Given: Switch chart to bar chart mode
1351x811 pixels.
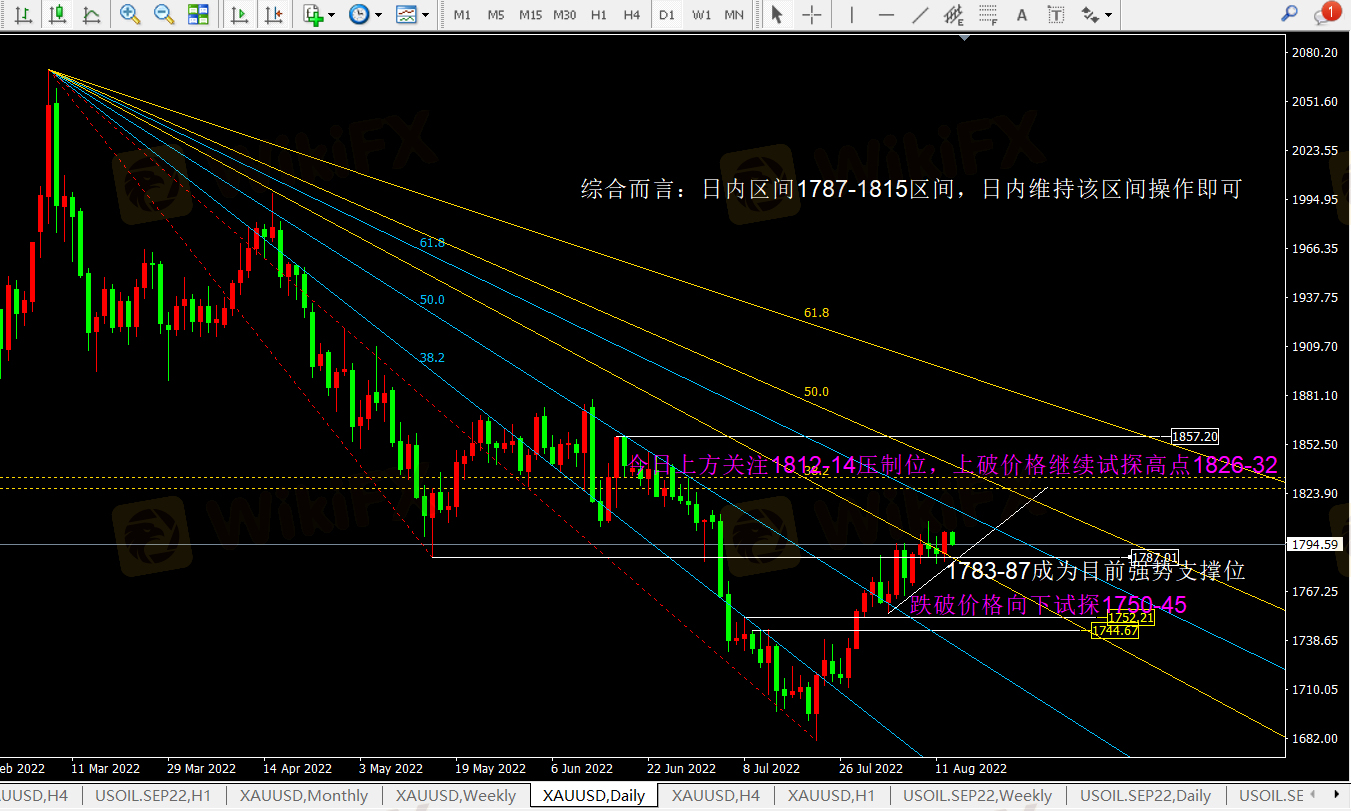Looking at the screenshot, I should pos(24,15).
